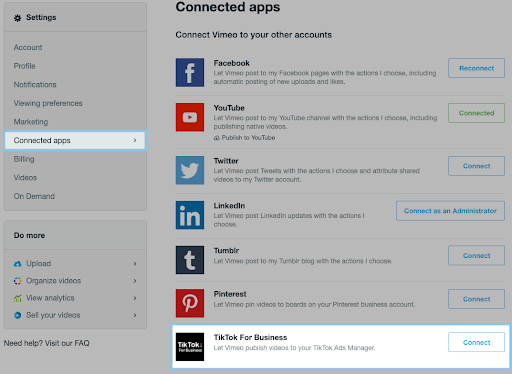Open View analytics in Do more
The image size is (512, 374).
tap(50, 298)
